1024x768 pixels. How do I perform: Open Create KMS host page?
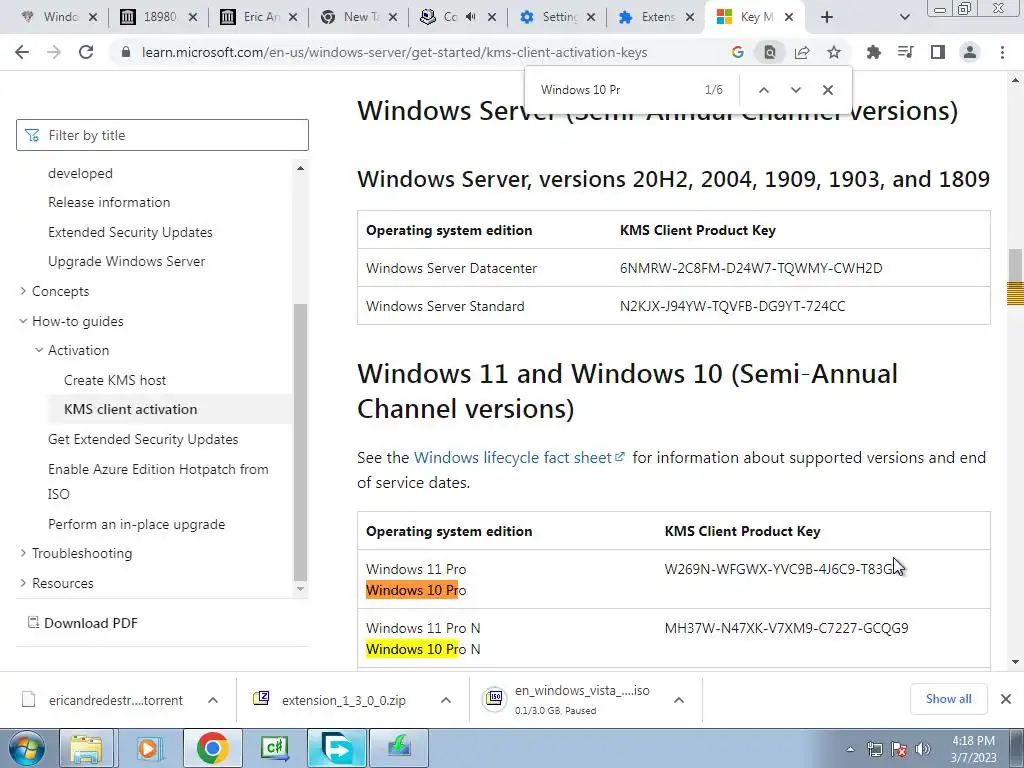(115, 380)
